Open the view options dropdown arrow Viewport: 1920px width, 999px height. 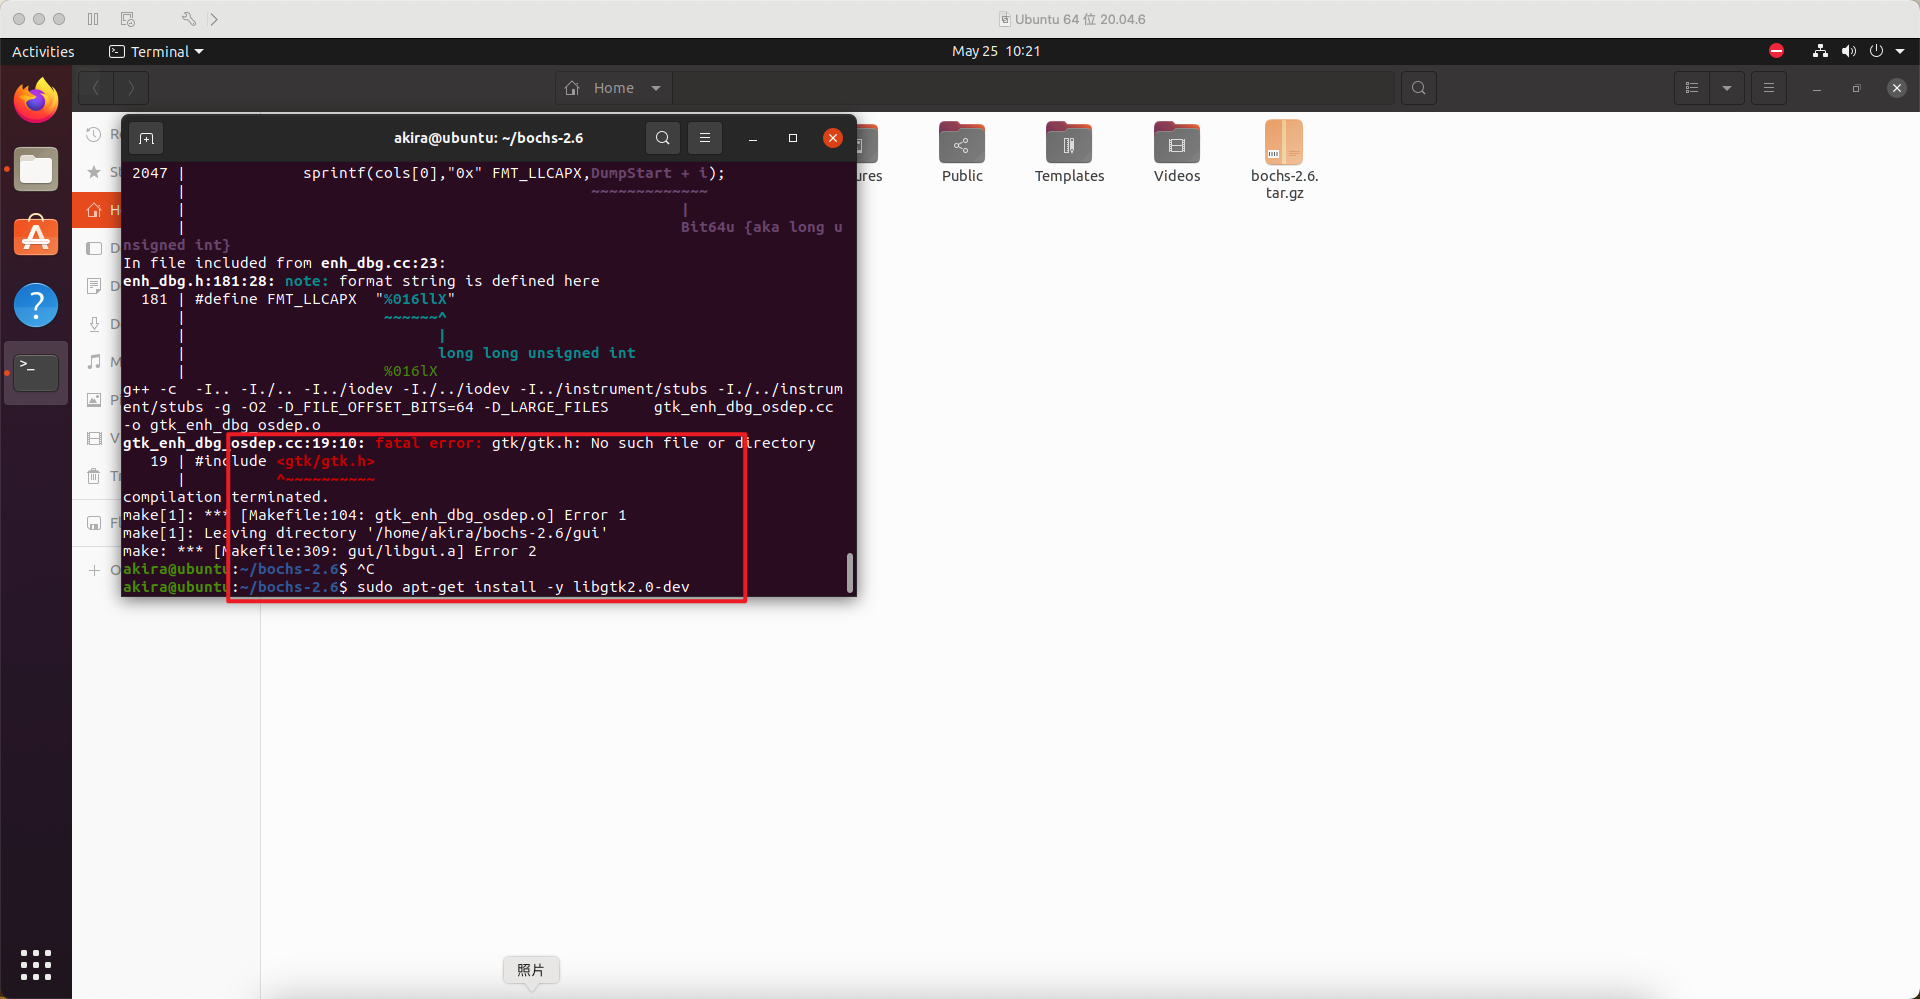point(1727,88)
